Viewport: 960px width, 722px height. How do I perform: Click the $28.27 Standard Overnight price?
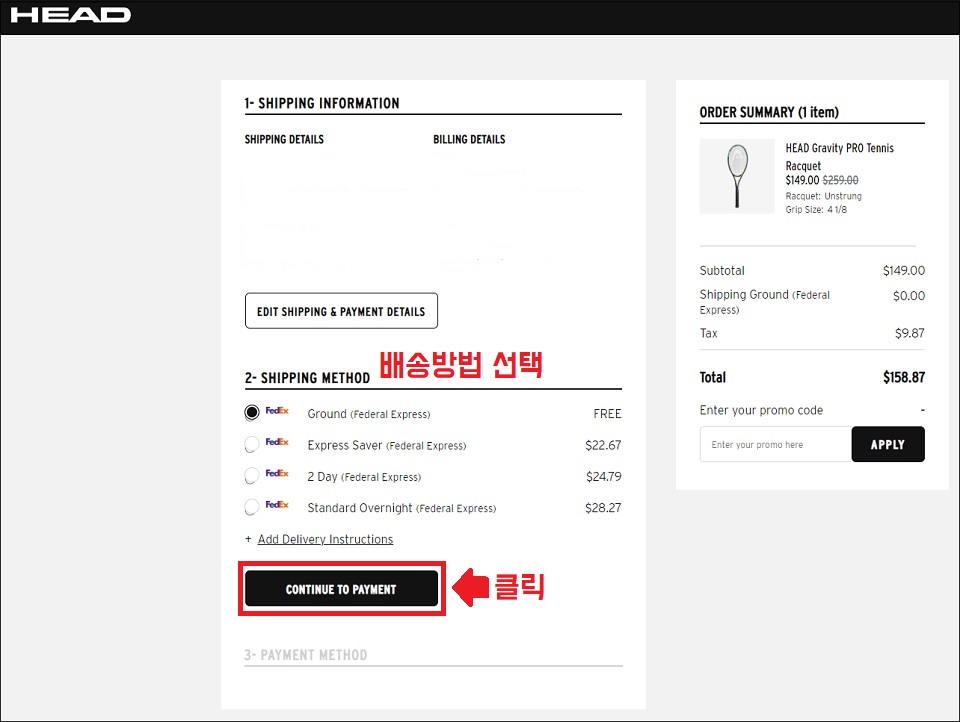(603, 508)
